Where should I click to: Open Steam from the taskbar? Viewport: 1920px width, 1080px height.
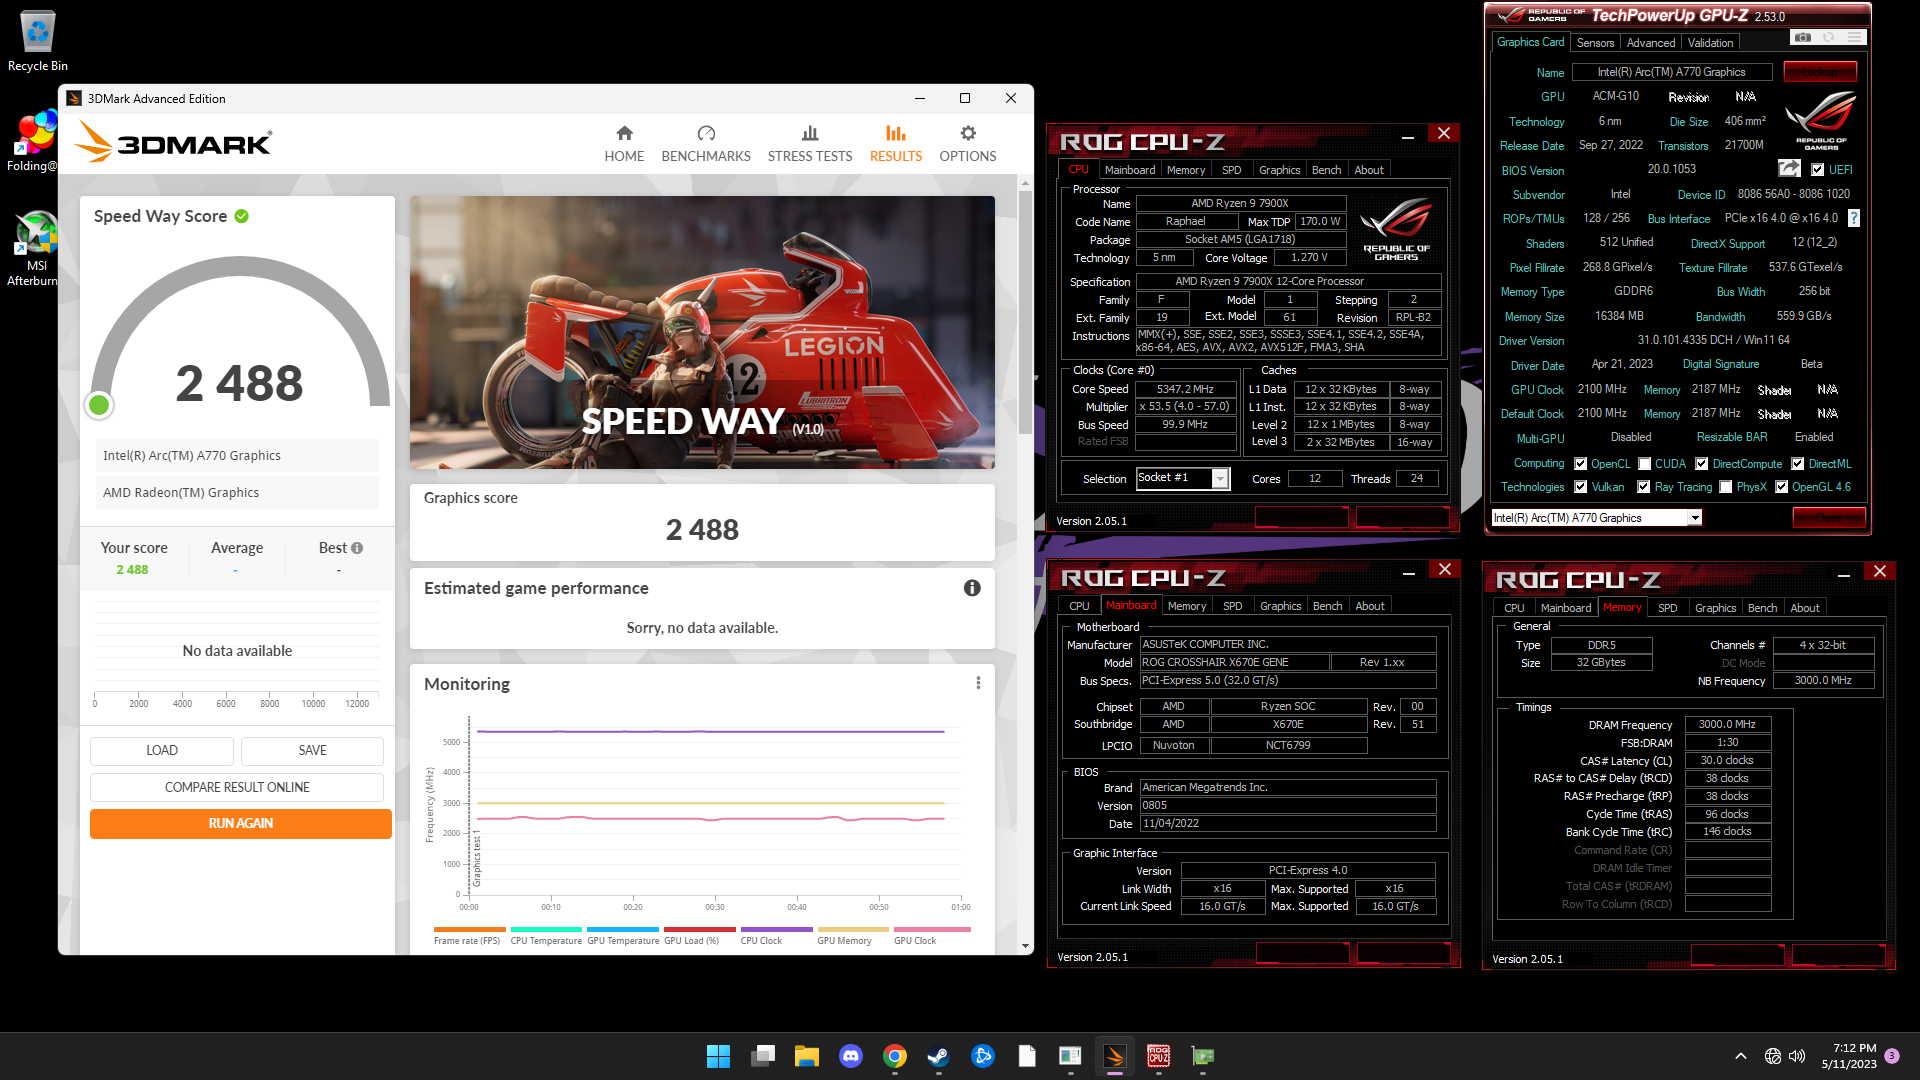point(938,1056)
